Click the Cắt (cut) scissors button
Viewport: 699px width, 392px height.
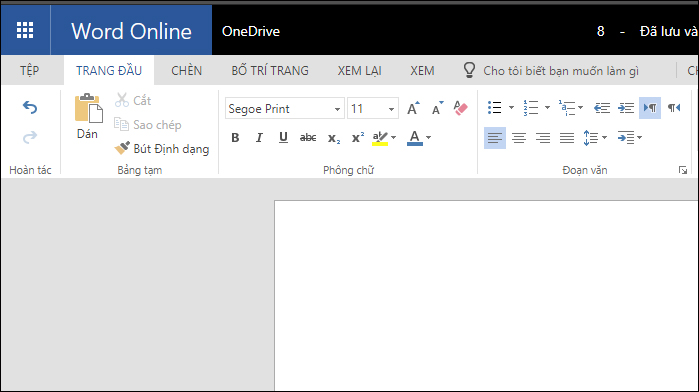point(133,100)
